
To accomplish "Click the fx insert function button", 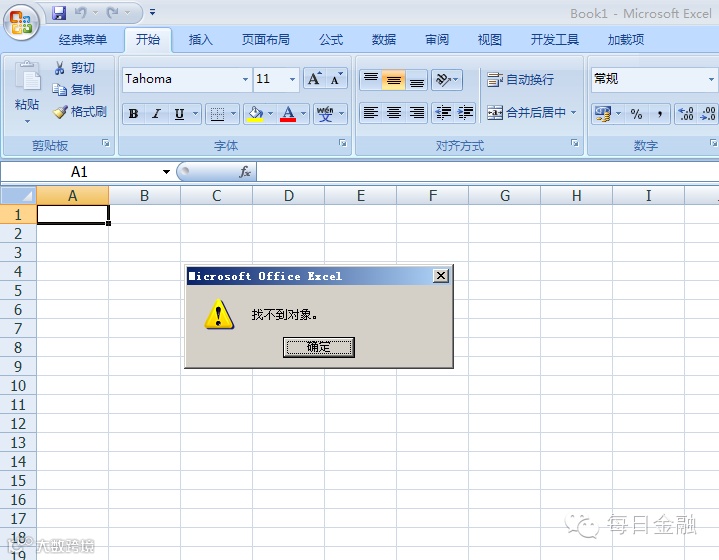I will point(245,172).
